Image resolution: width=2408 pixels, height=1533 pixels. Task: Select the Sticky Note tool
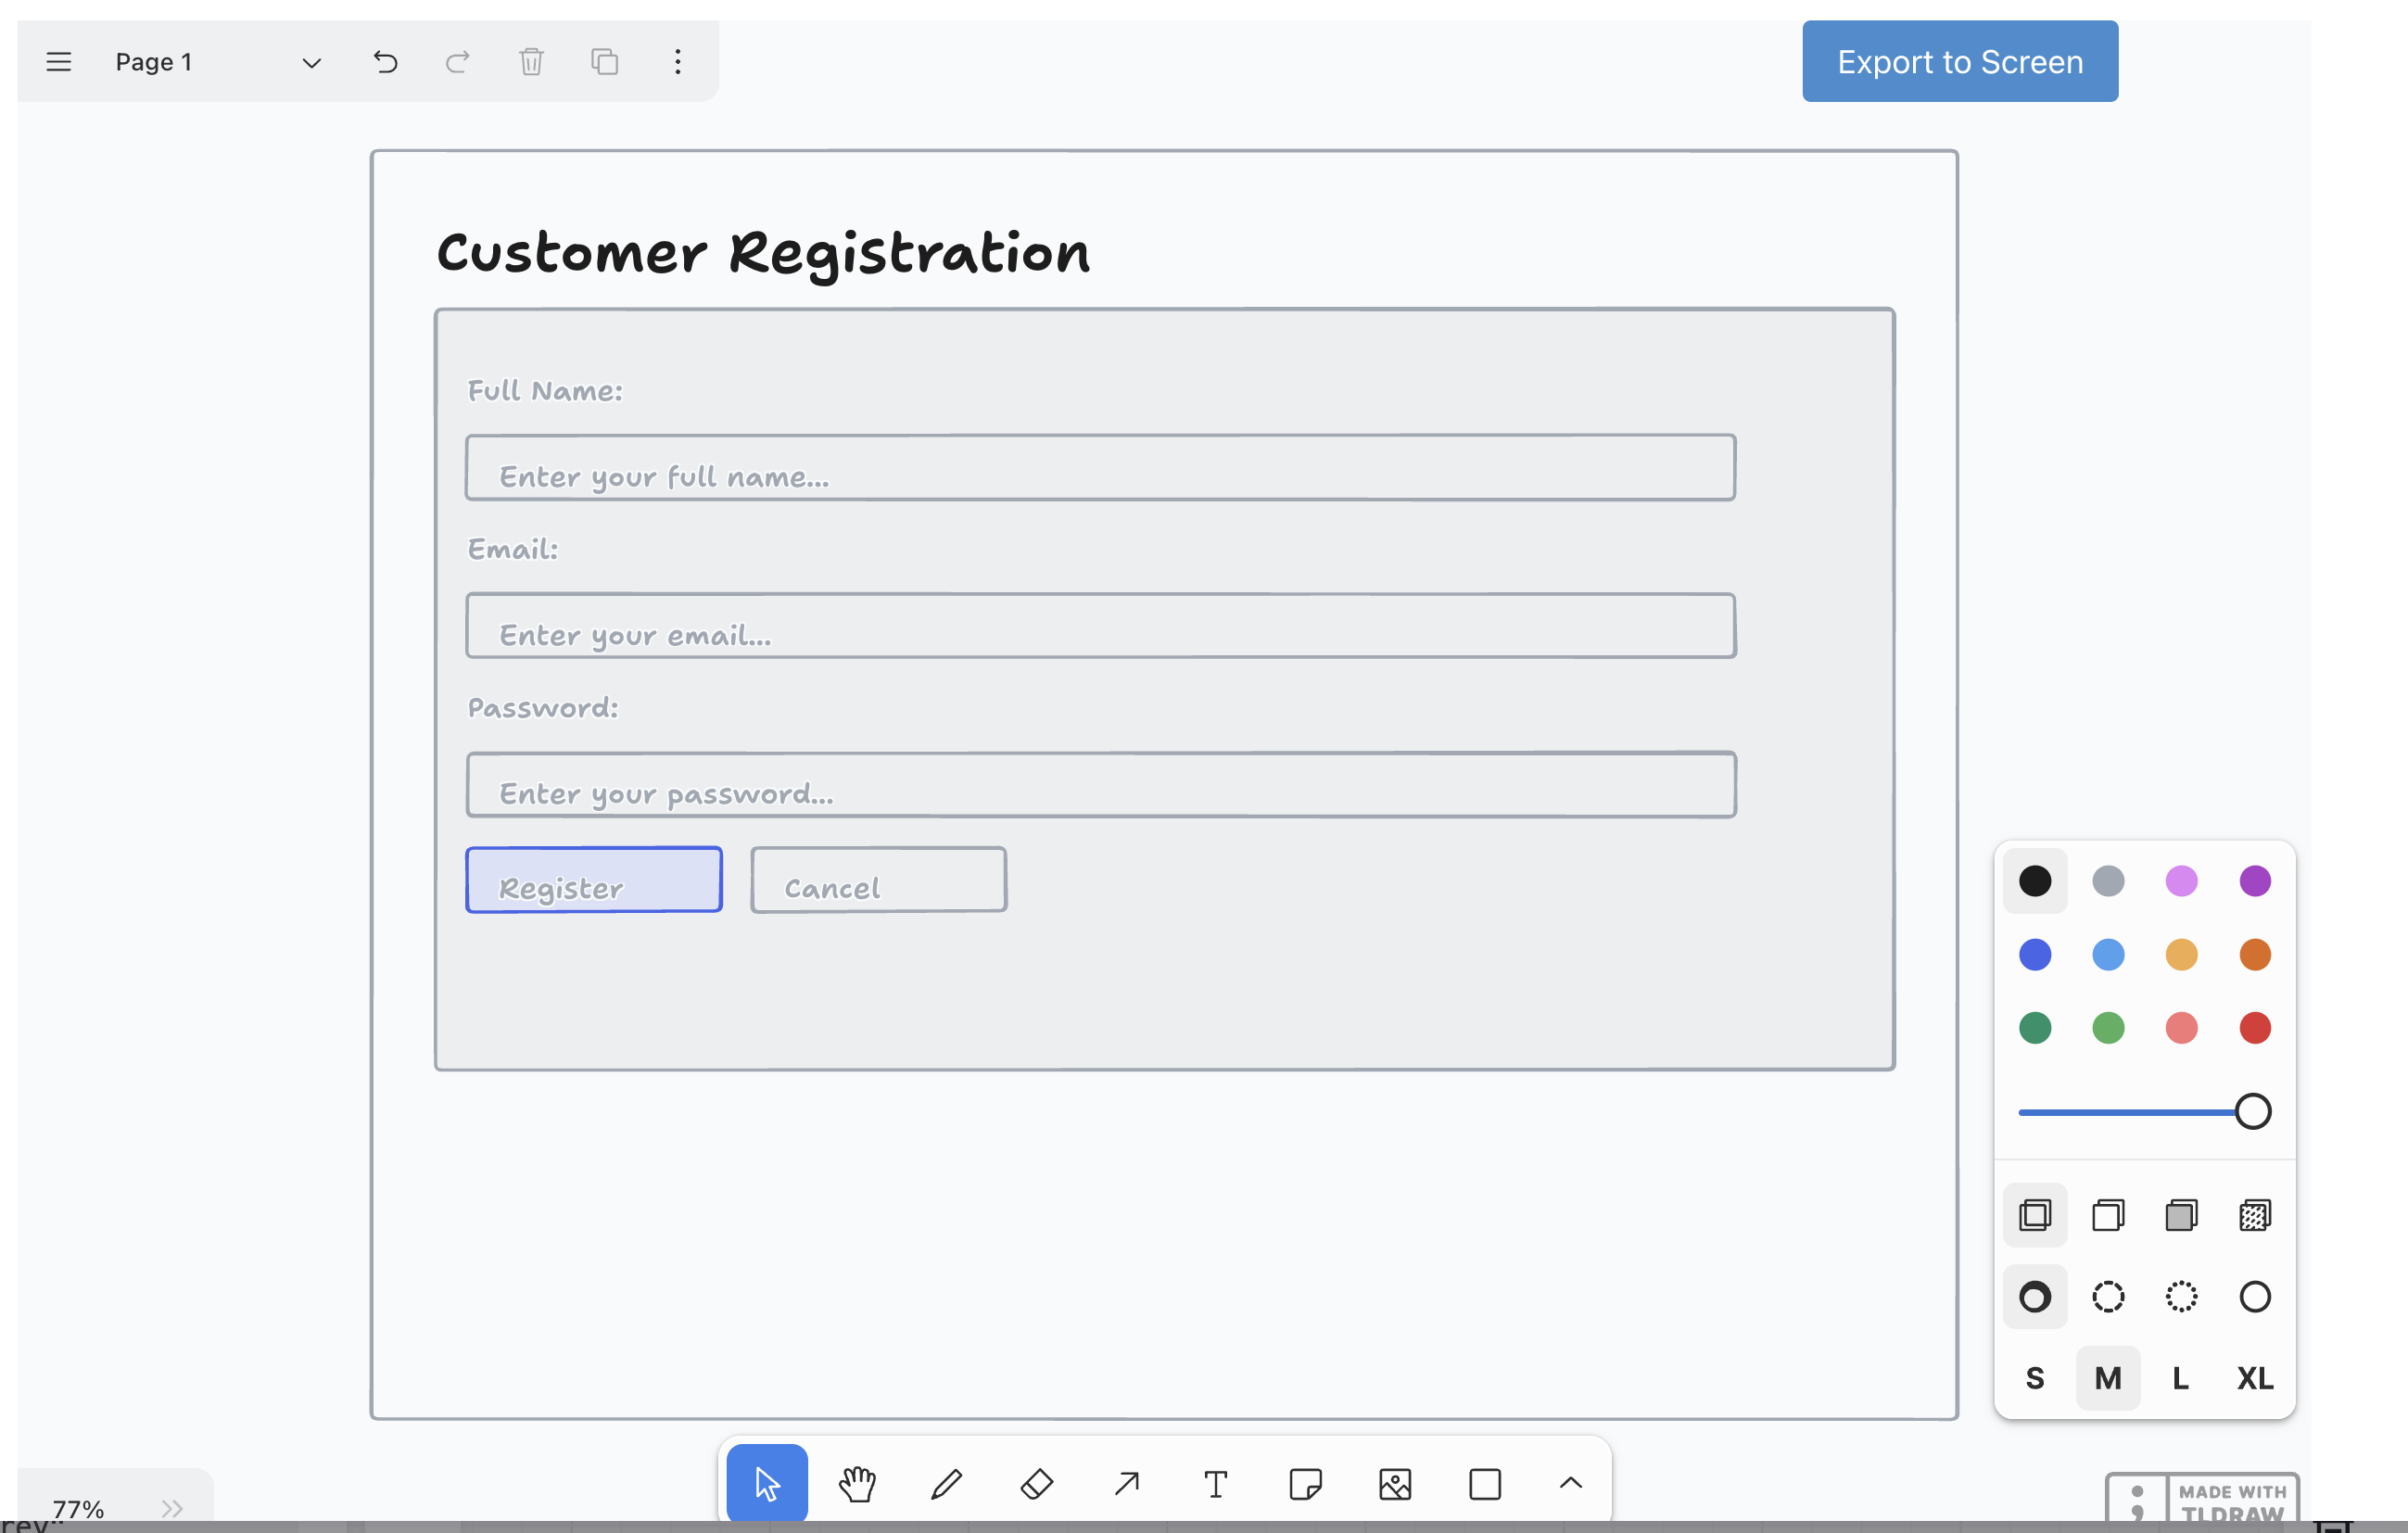click(x=1305, y=1484)
